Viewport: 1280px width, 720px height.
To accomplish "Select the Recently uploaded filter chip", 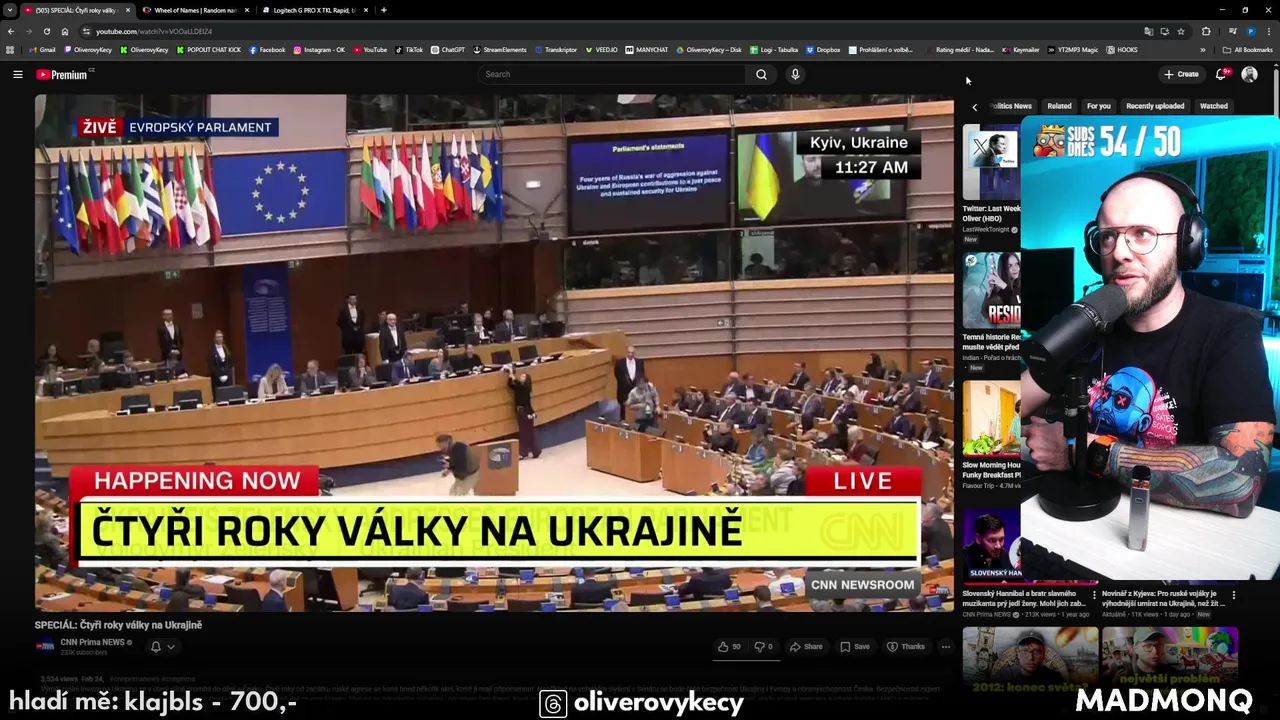I will [x=1155, y=106].
